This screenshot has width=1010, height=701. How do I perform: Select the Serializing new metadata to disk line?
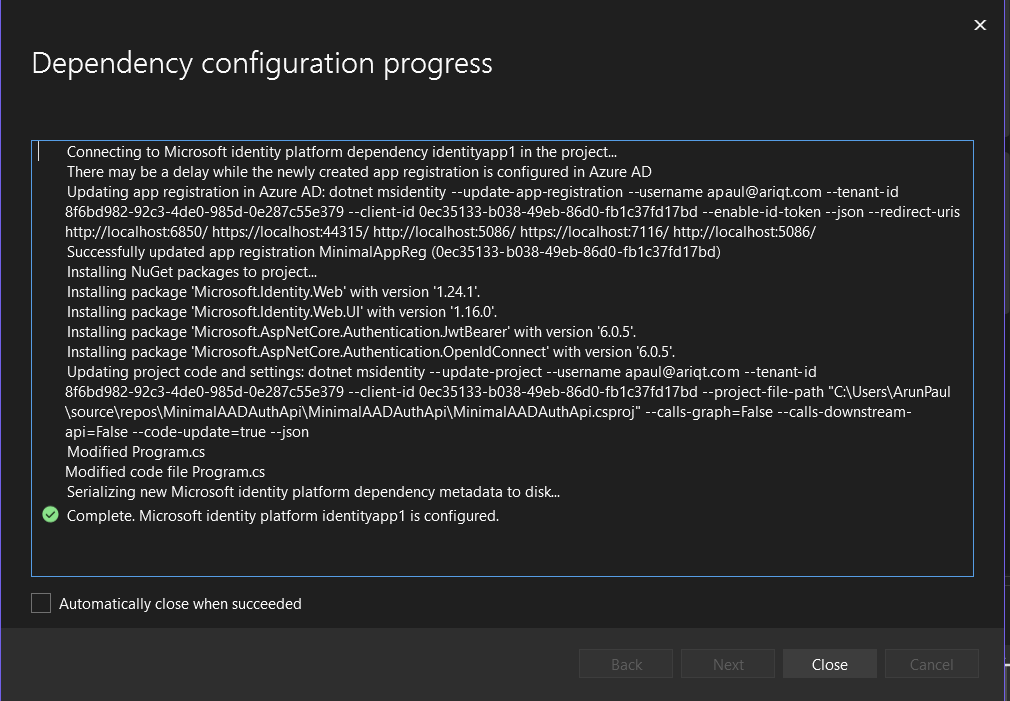pyautogui.click(x=313, y=491)
